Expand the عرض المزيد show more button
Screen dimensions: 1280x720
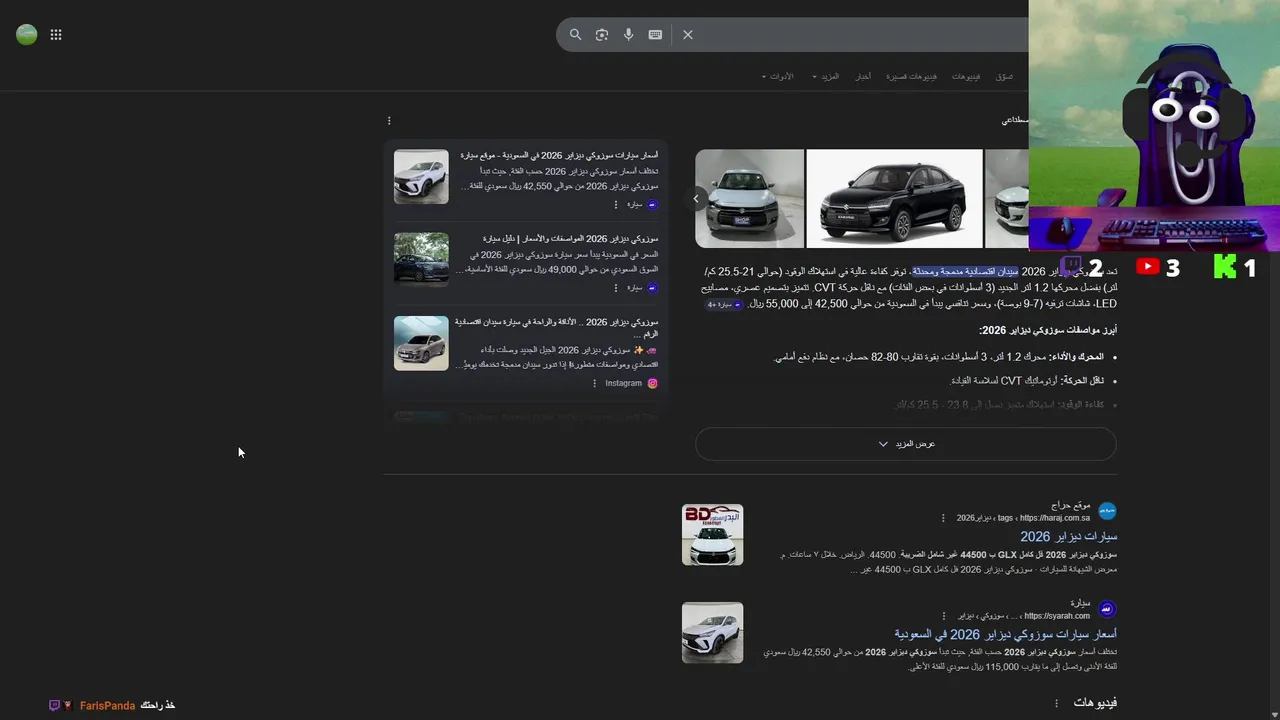906,443
